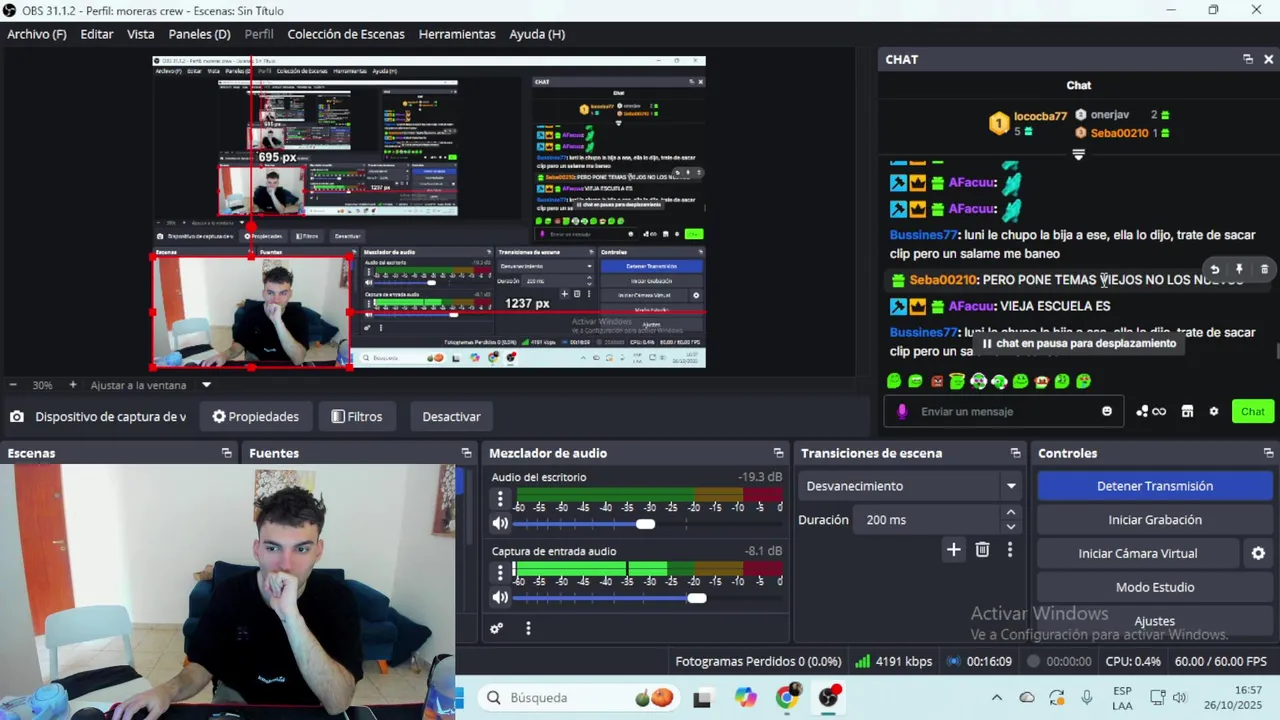Image resolution: width=1280 pixels, height=720 pixels.
Task: Click the Propiedades button of the source
Action: (x=256, y=417)
